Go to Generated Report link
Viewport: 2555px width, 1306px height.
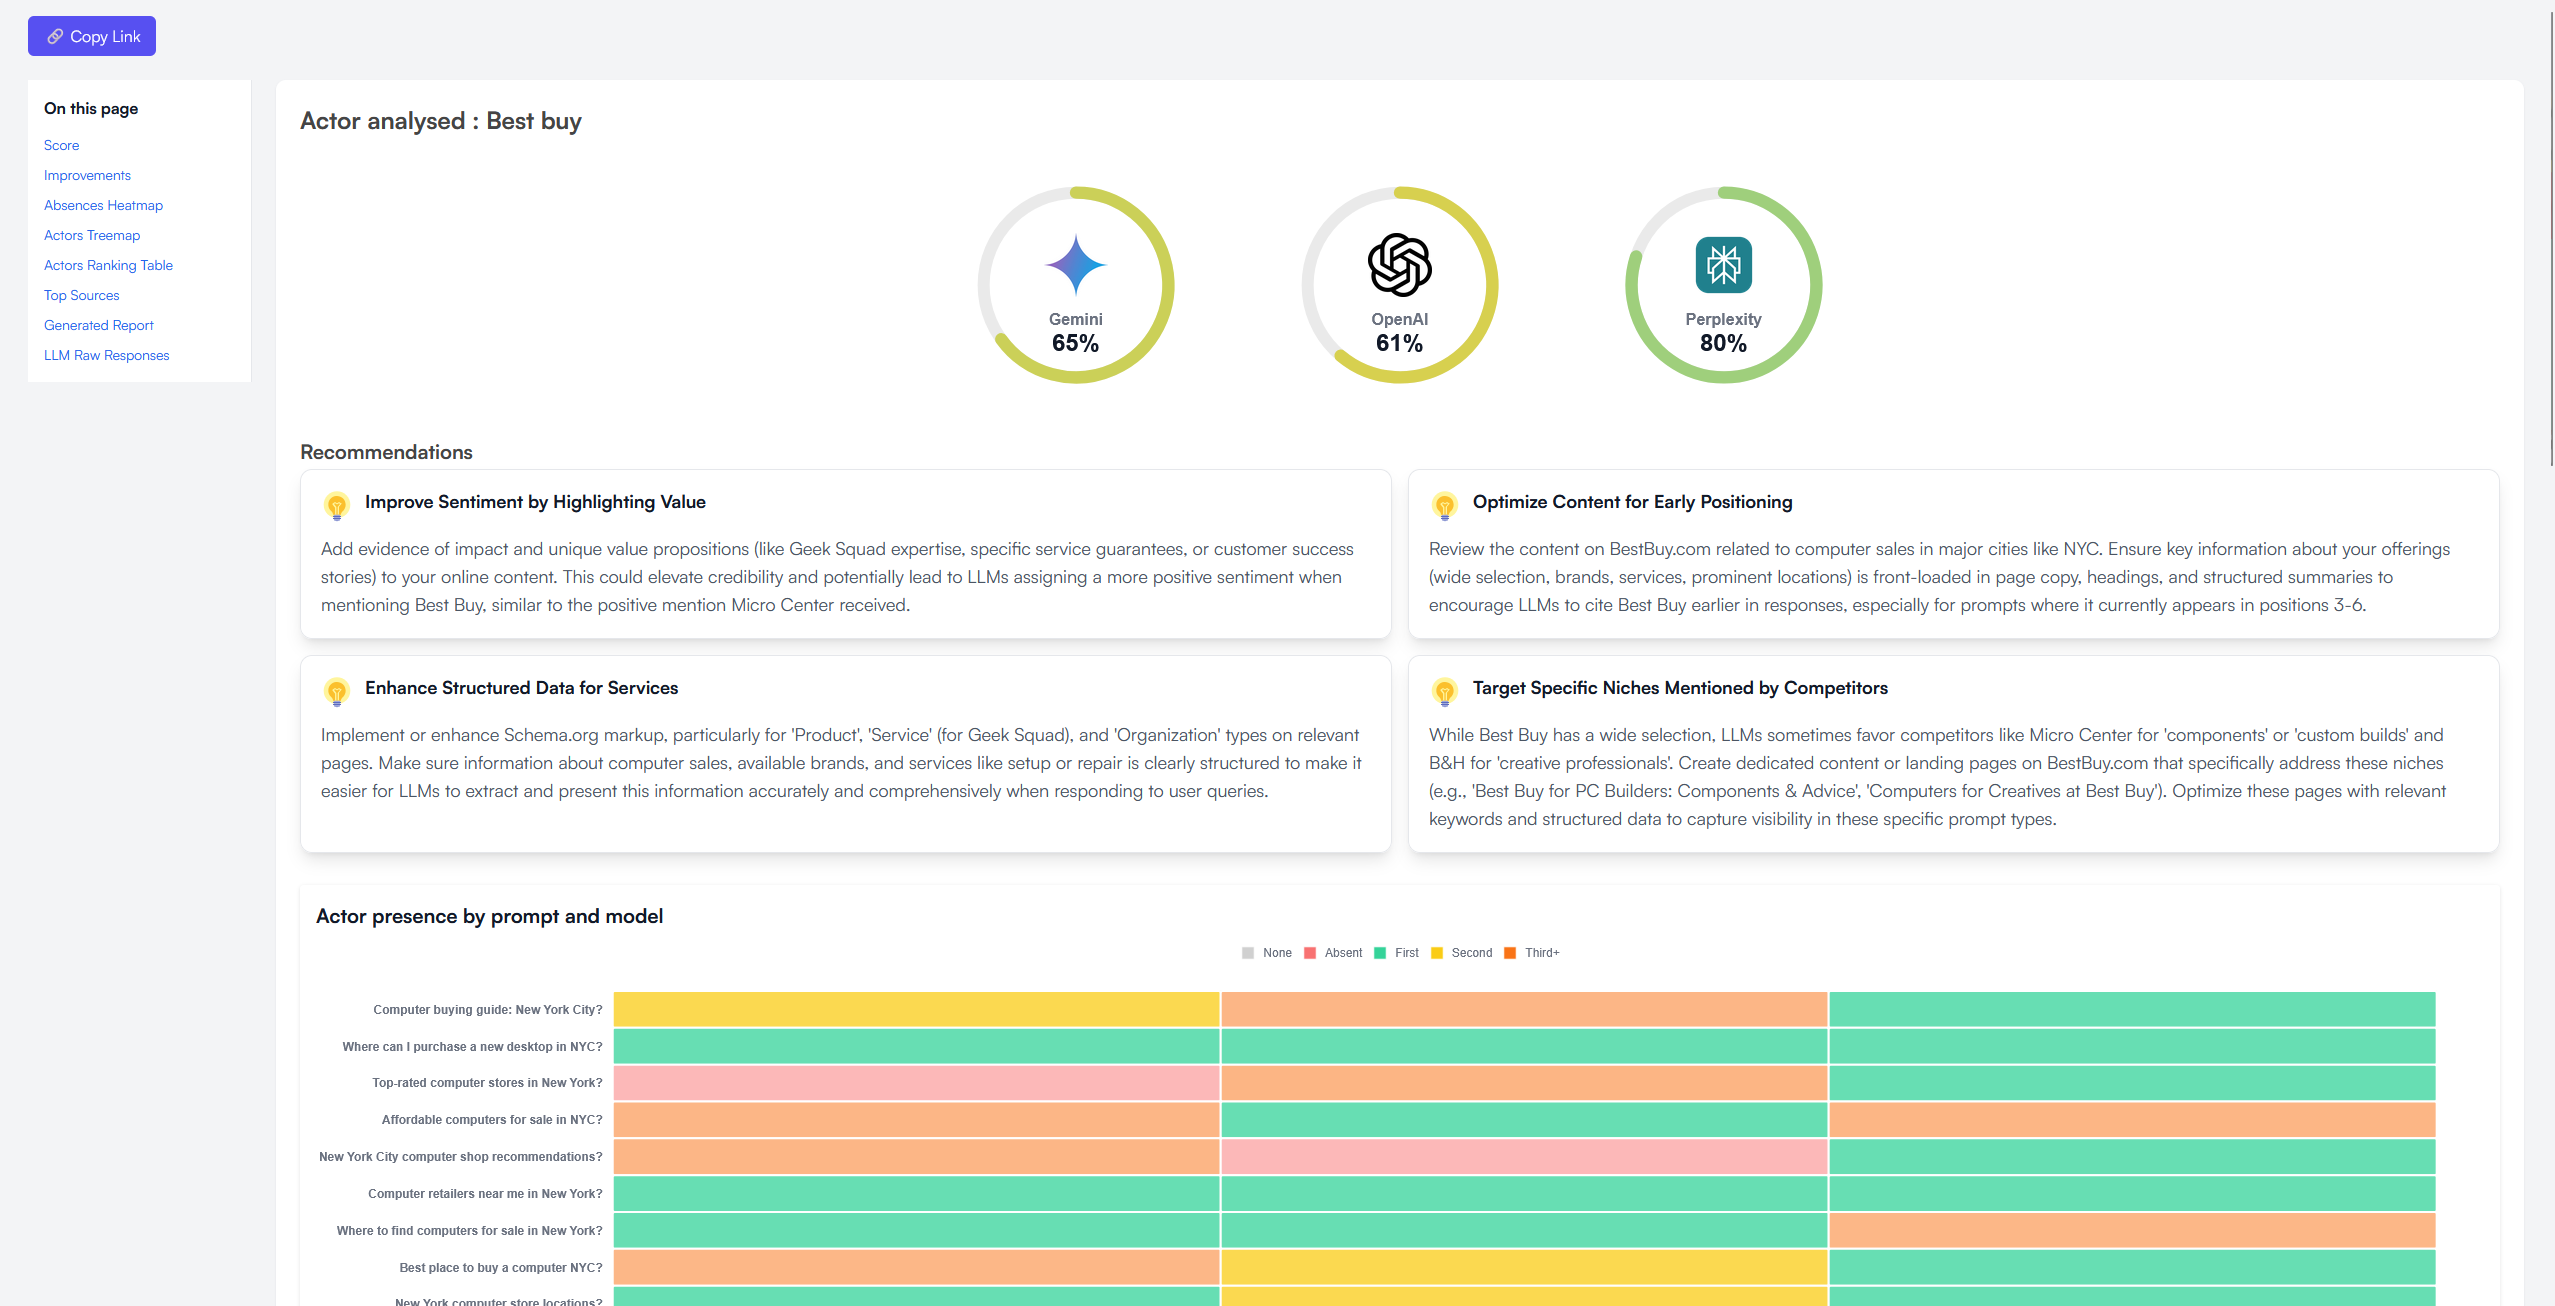pos(98,325)
